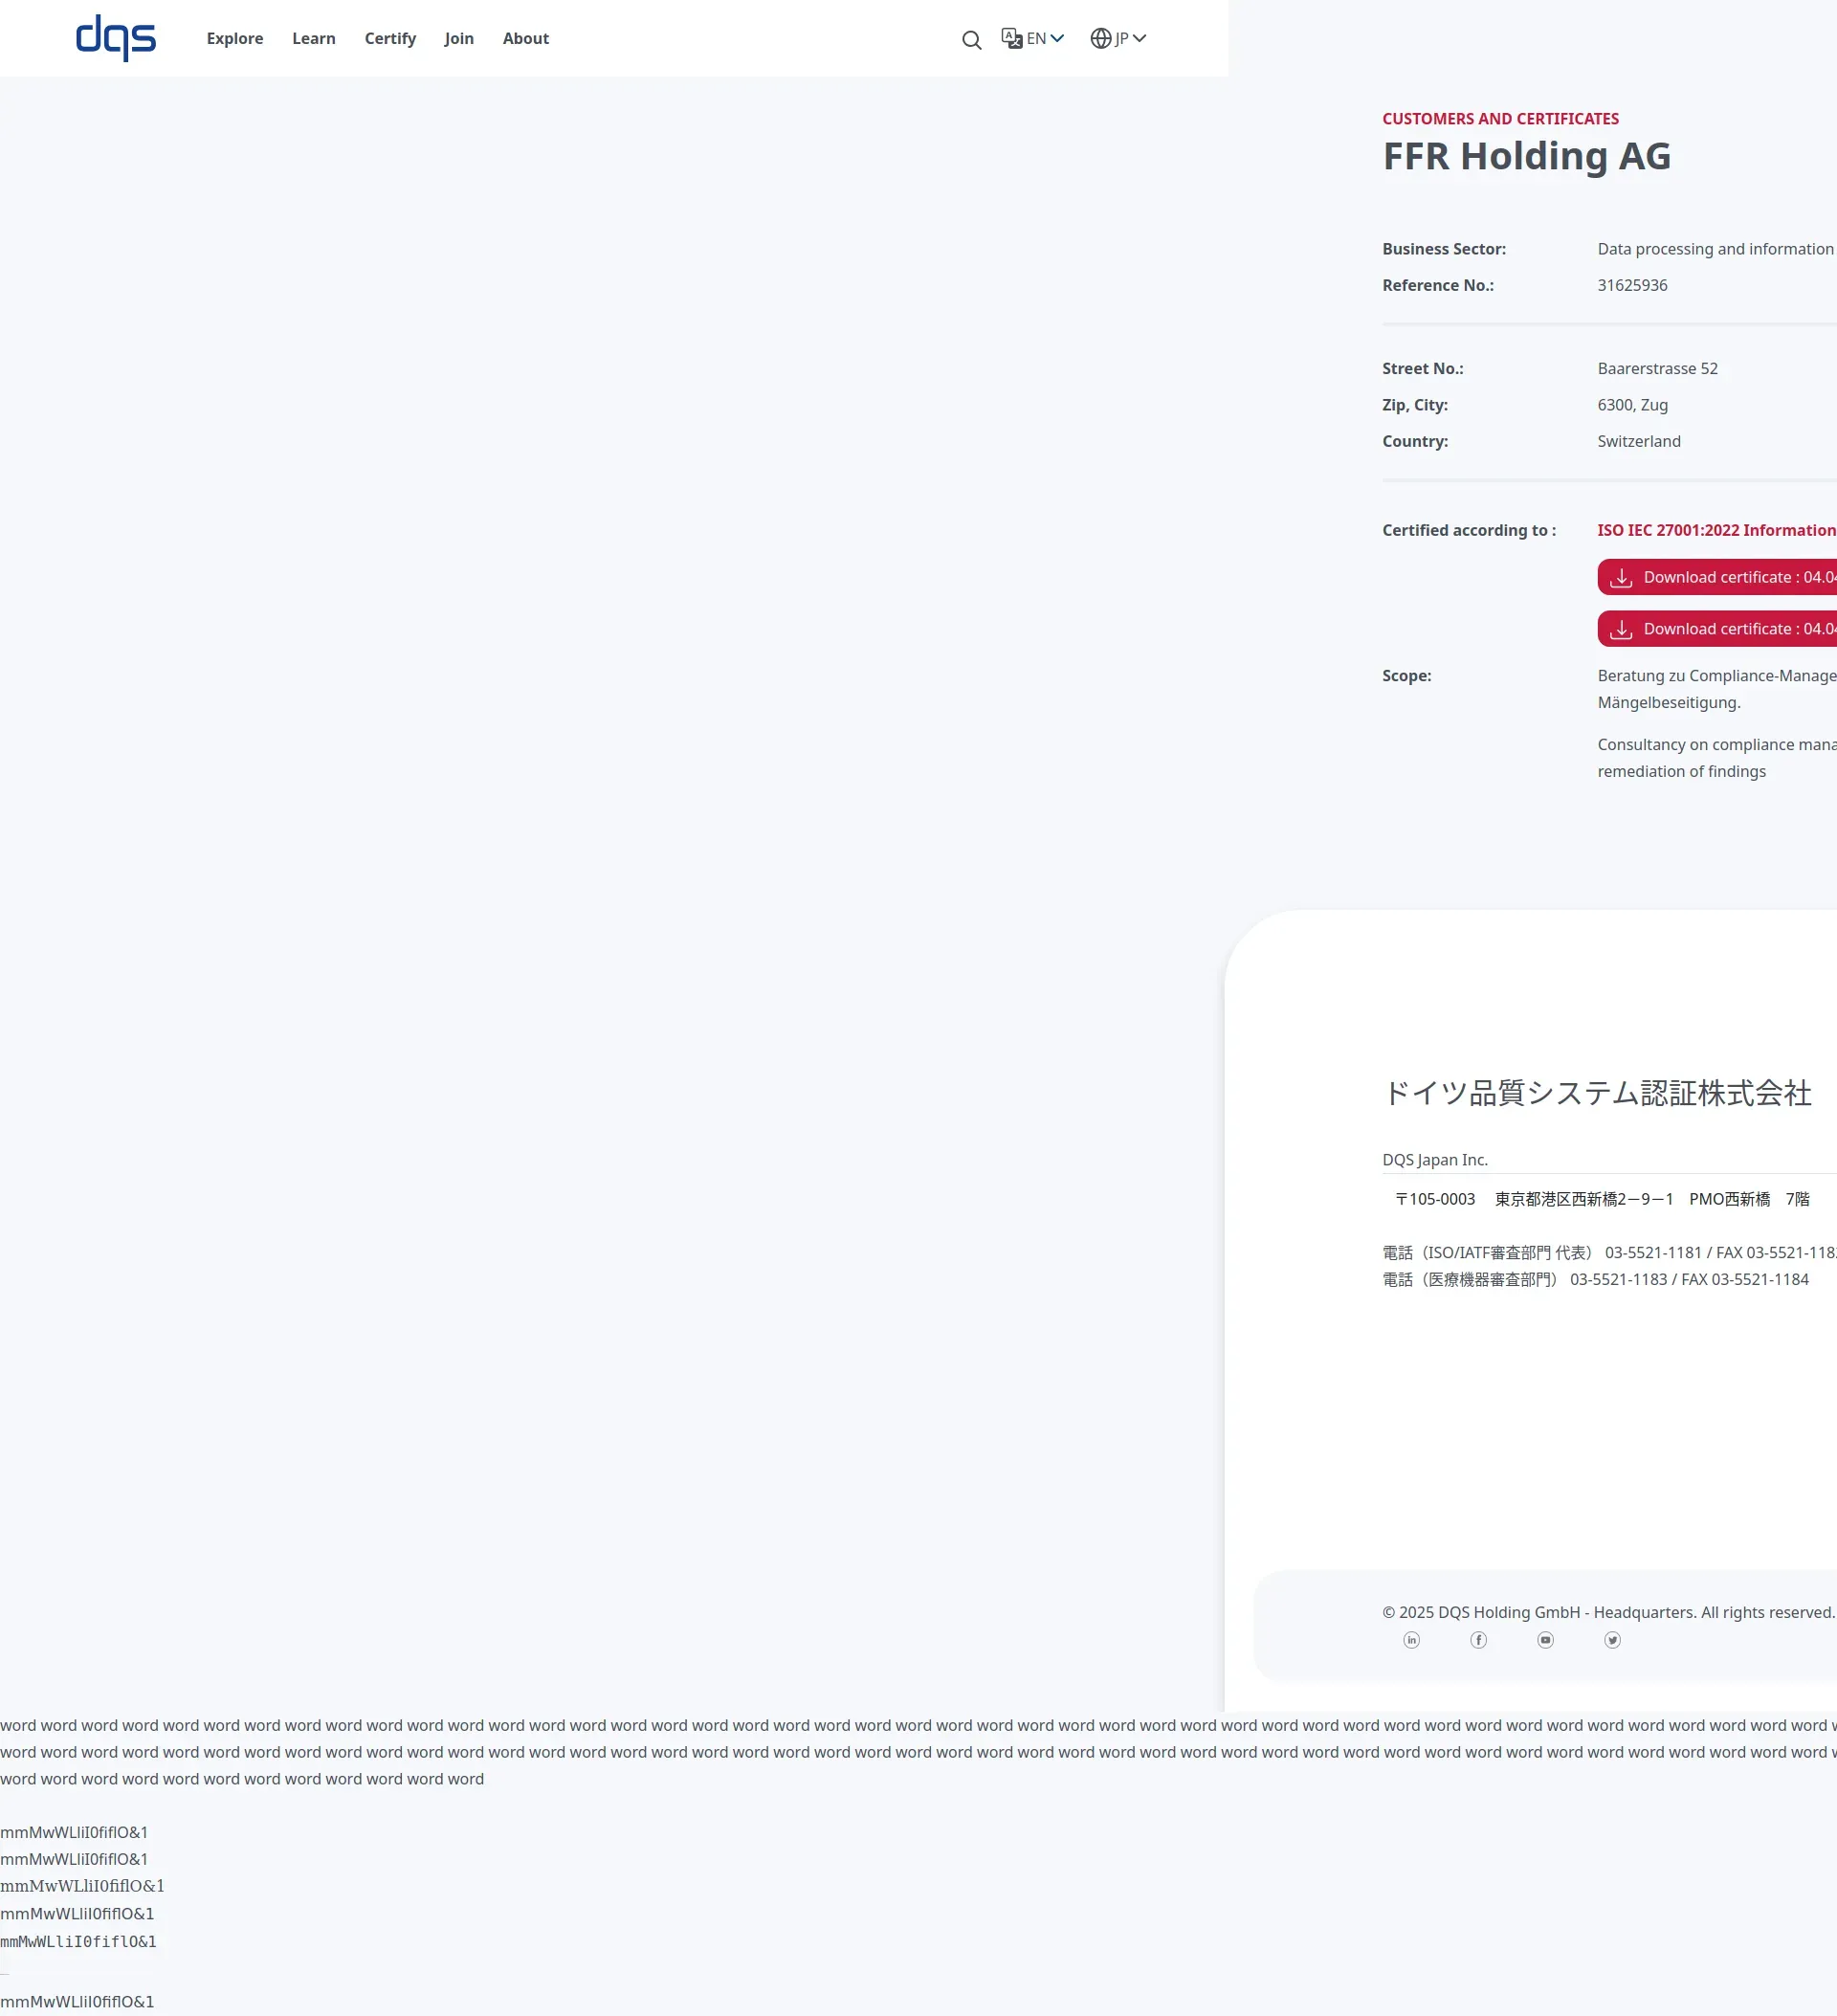
Task: Click download icon on second certificate button
Action: click(1621, 629)
